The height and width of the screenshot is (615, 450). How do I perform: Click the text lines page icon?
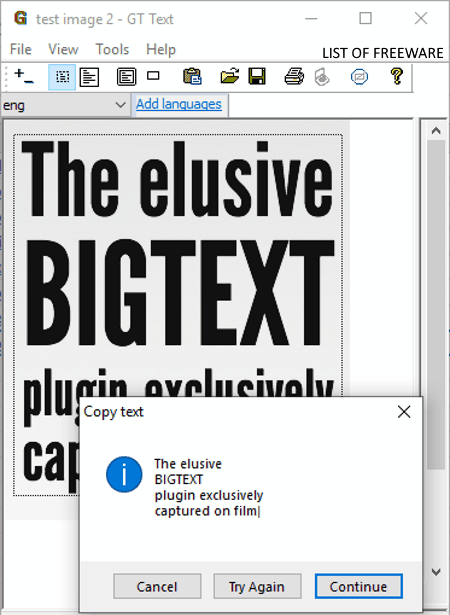89,77
